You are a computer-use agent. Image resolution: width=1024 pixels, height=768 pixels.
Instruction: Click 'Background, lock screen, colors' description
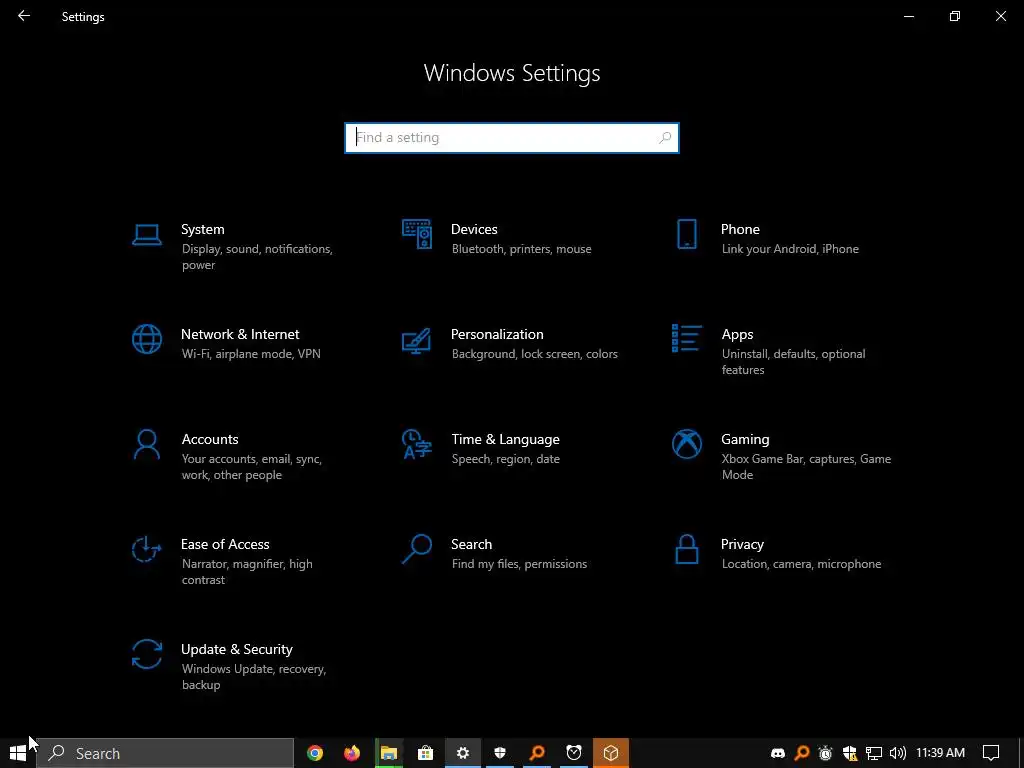click(535, 354)
